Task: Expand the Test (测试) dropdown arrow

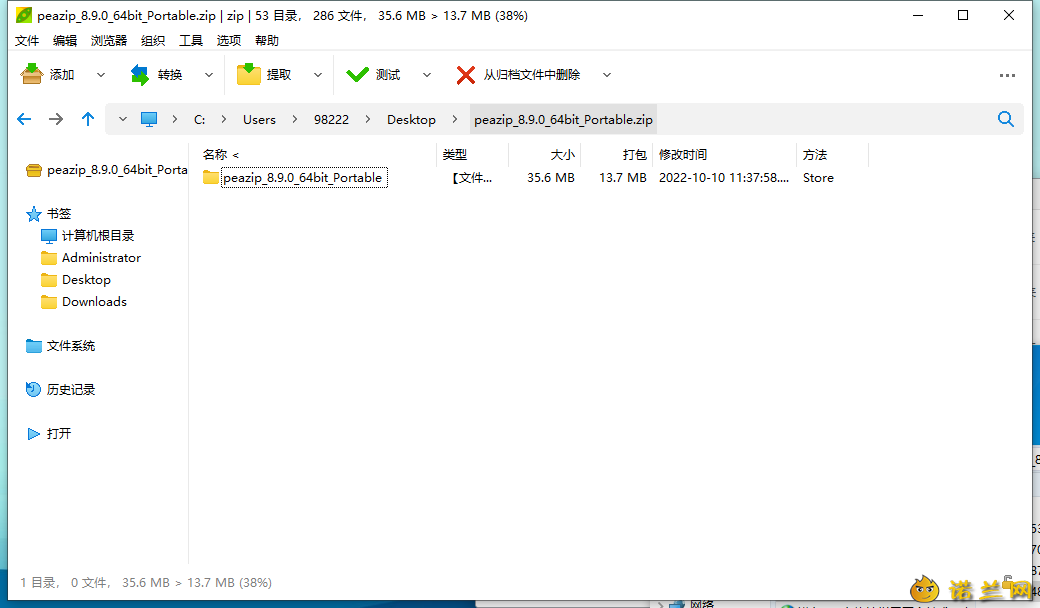Action: click(426, 75)
